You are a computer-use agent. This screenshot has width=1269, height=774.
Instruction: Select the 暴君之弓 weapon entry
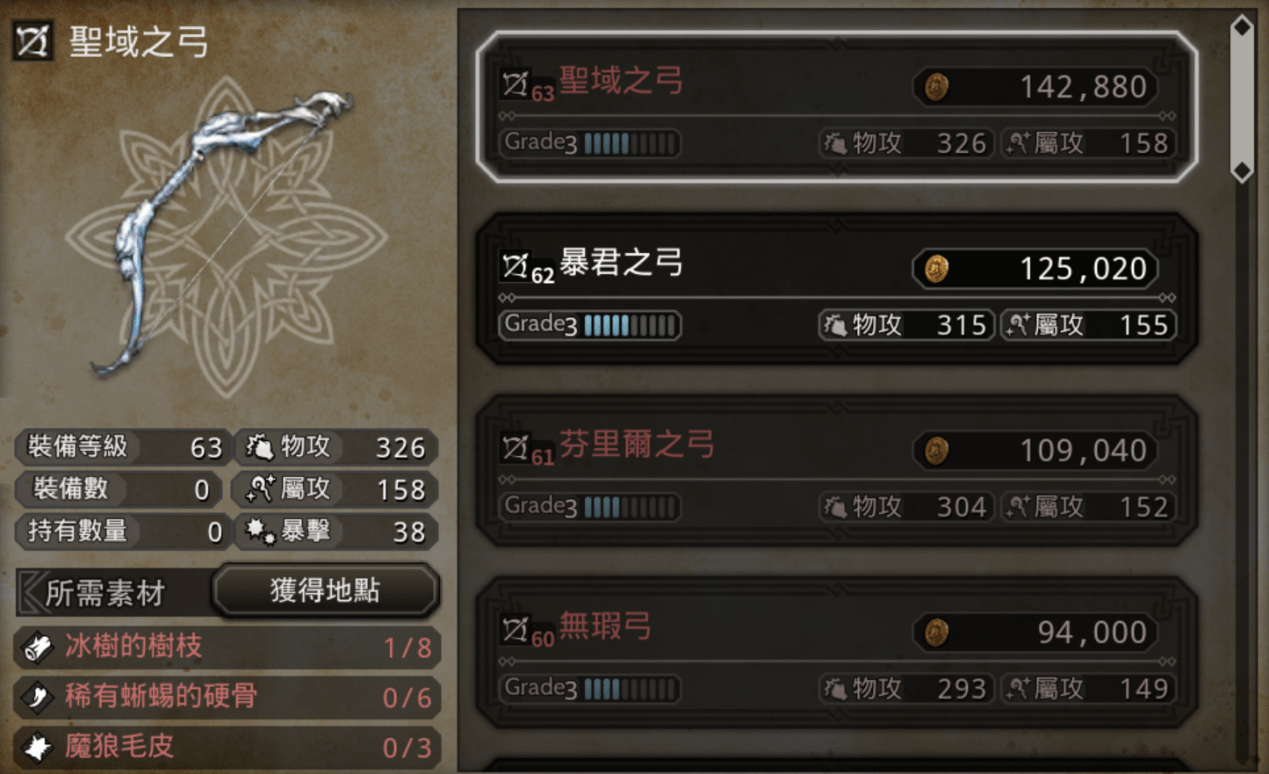pos(835,289)
